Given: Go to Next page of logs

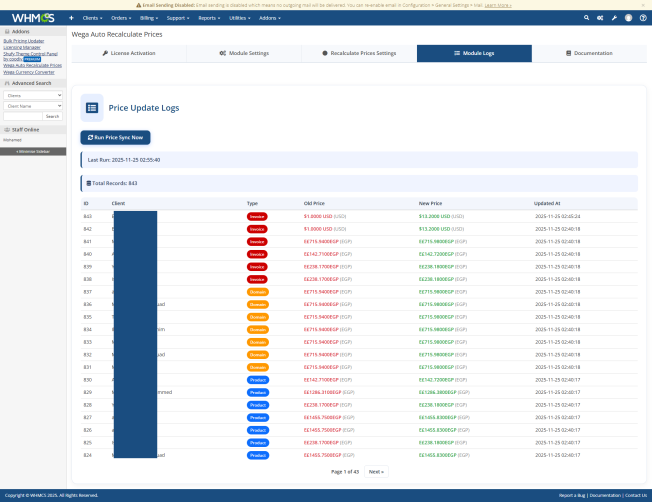Looking at the screenshot, I should [375, 471].
